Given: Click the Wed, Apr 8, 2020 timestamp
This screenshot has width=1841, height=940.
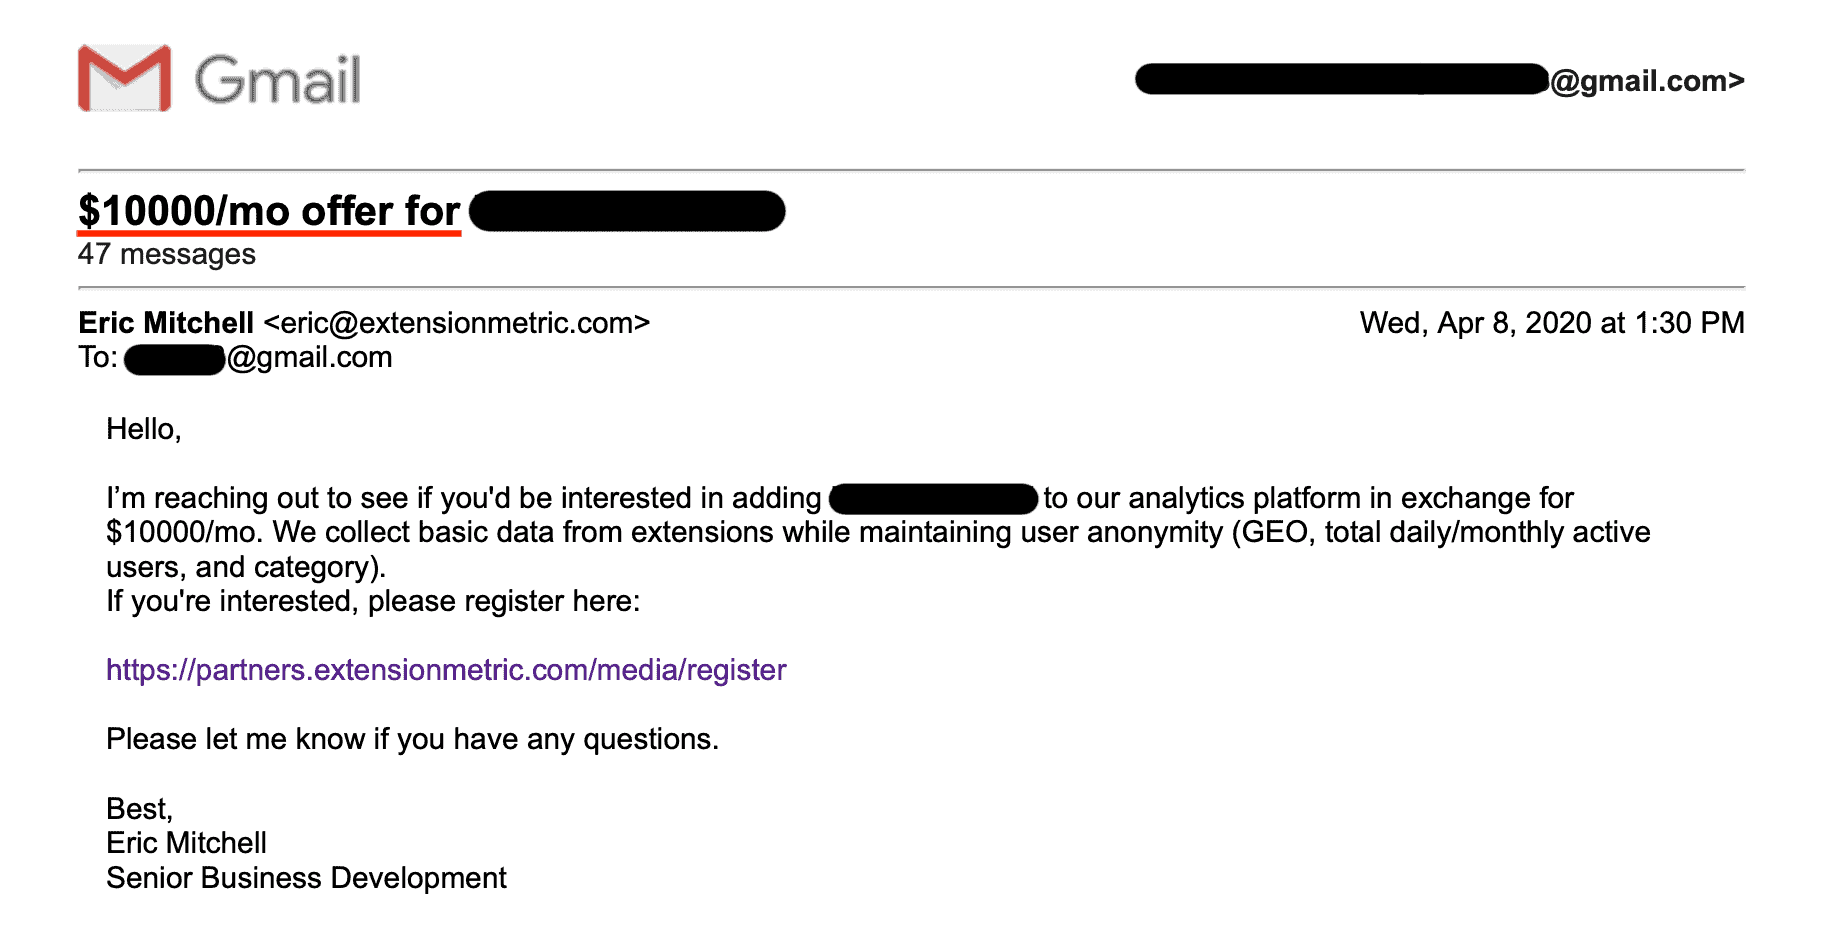Looking at the screenshot, I should (1552, 323).
